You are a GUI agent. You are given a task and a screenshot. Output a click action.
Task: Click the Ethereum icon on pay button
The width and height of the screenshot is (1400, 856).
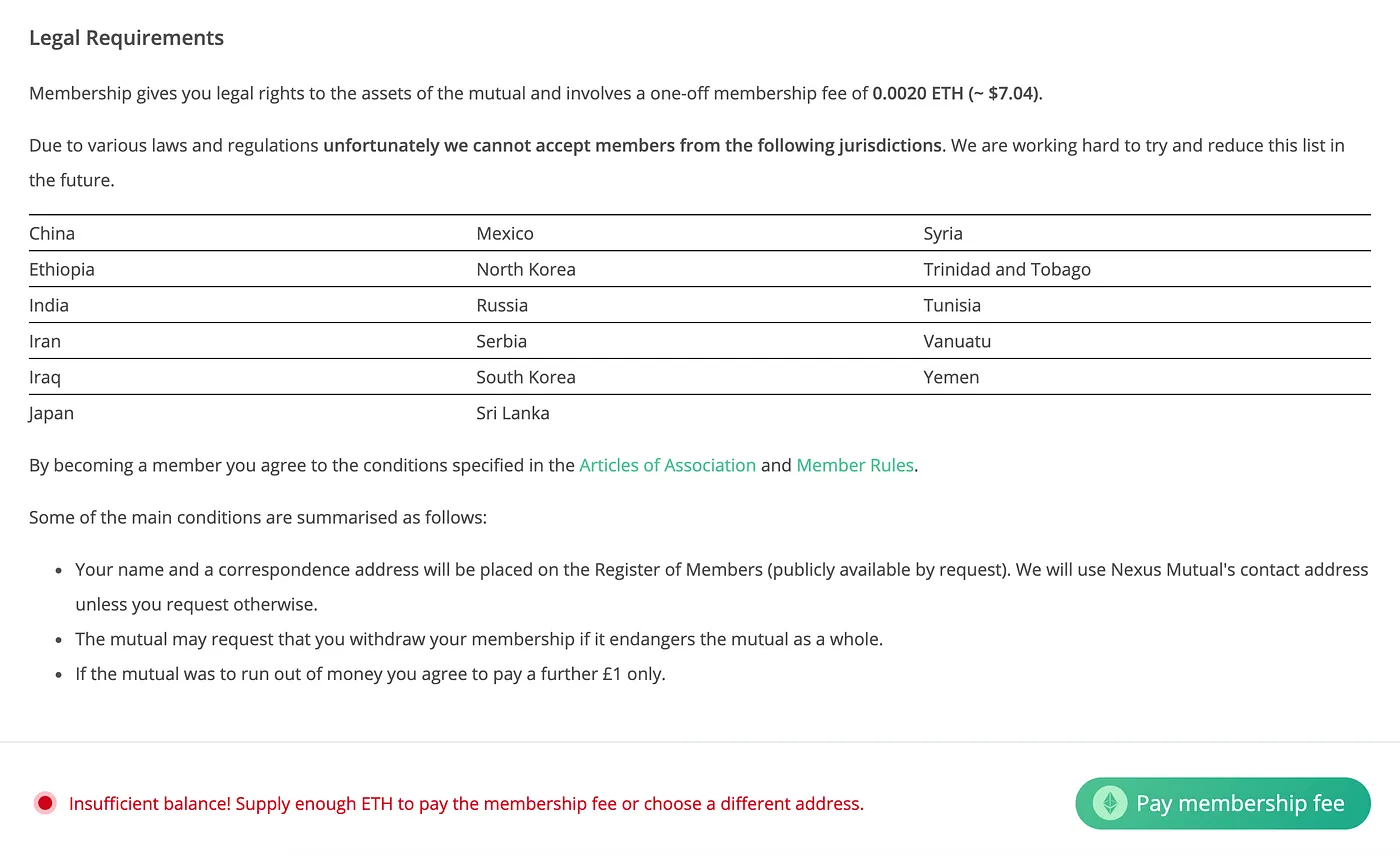1110,803
